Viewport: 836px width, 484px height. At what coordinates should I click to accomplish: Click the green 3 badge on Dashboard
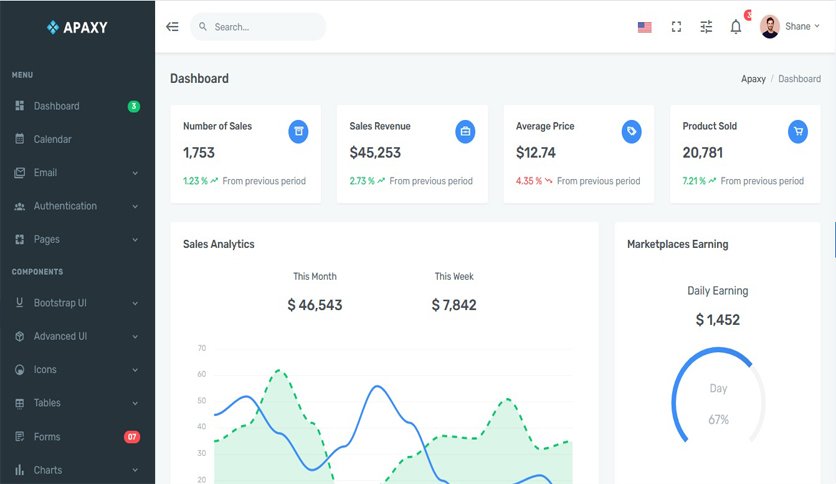[134, 106]
